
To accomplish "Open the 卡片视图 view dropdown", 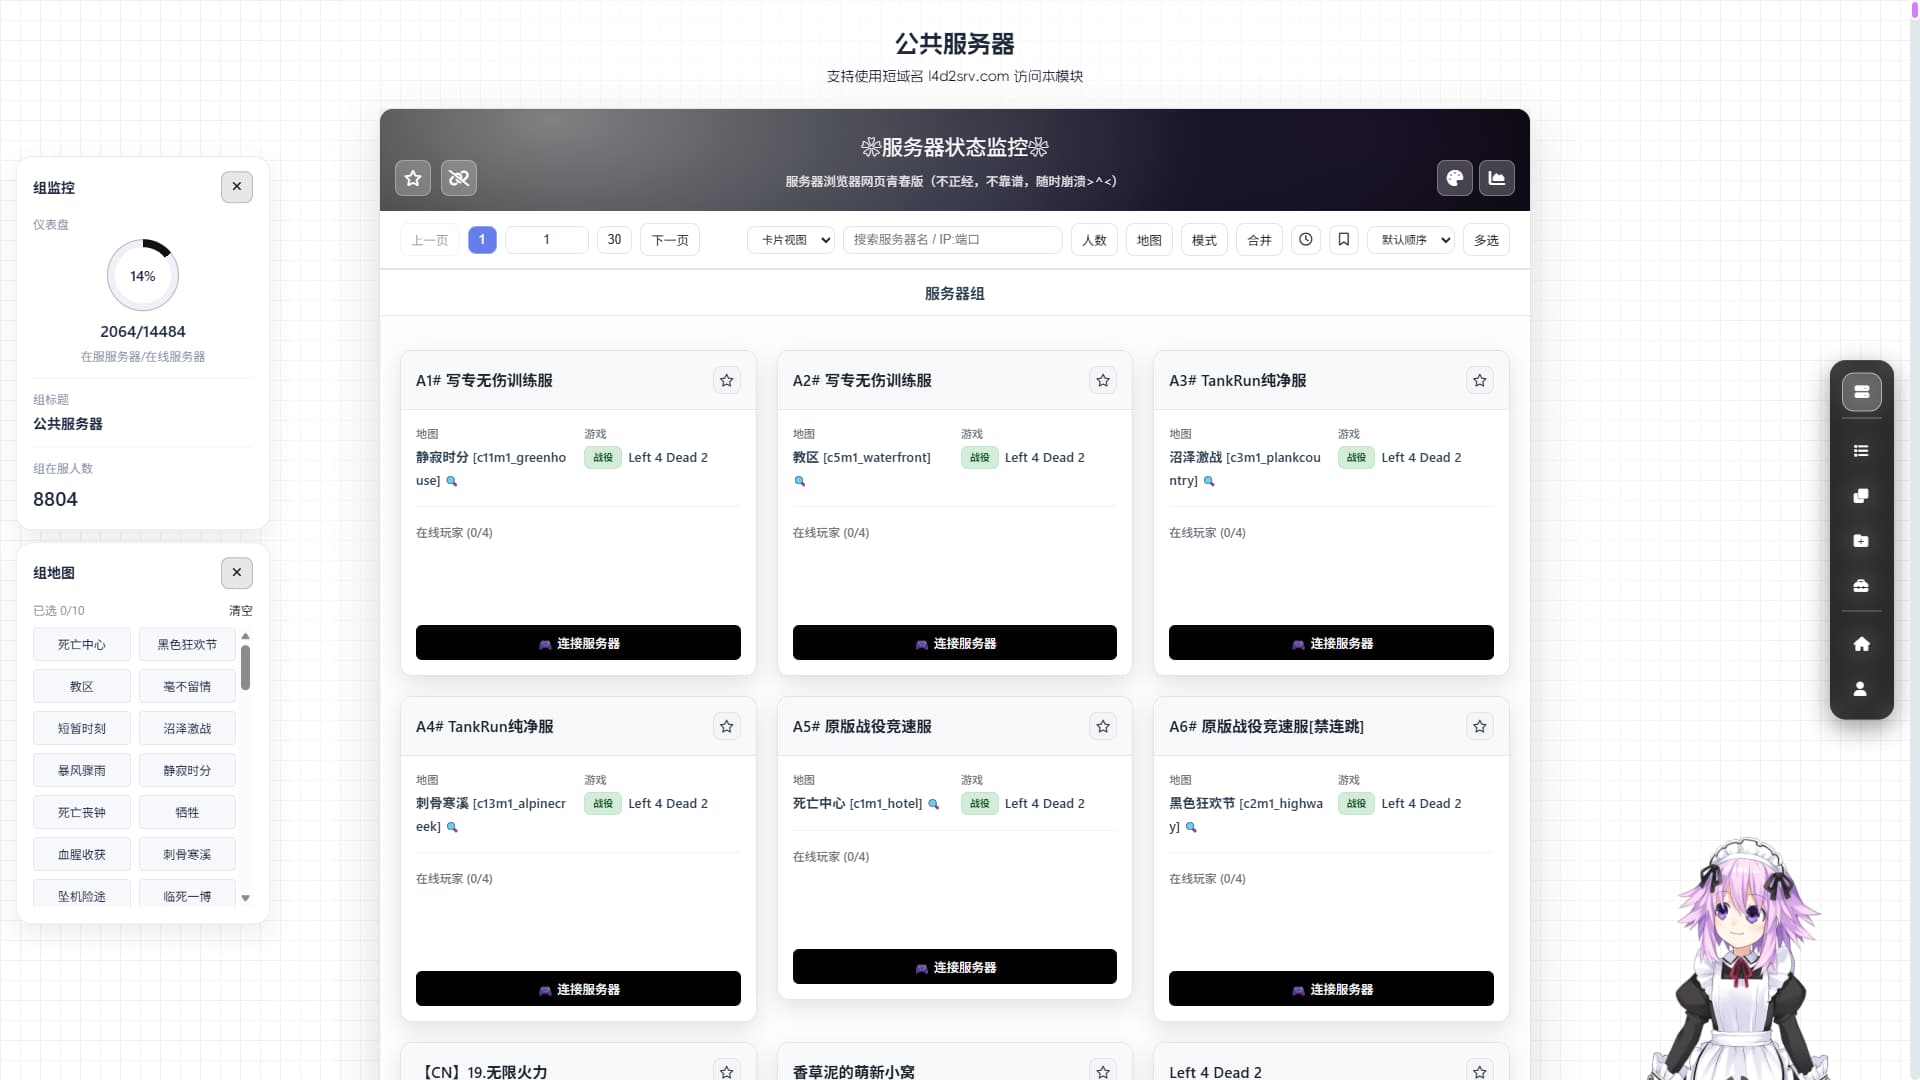I will (x=791, y=240).
